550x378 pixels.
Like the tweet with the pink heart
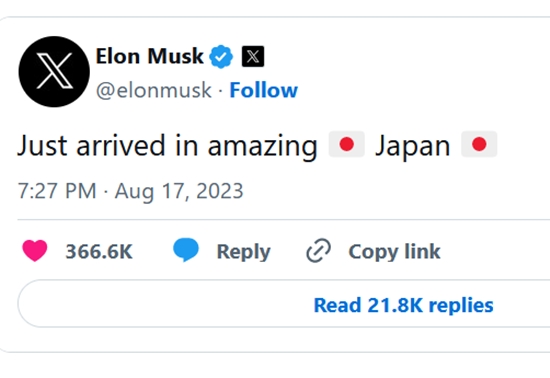point(35,250)
